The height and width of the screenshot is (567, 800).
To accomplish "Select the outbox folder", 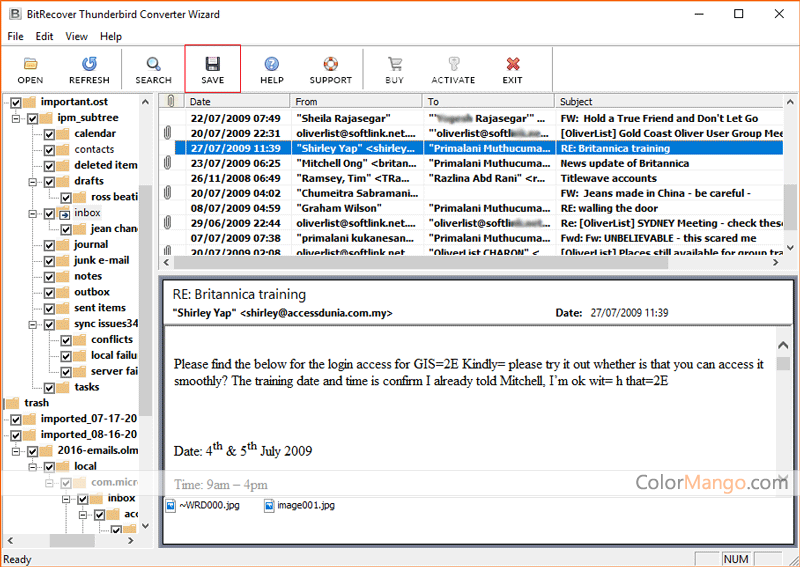I will pos(92,292).
